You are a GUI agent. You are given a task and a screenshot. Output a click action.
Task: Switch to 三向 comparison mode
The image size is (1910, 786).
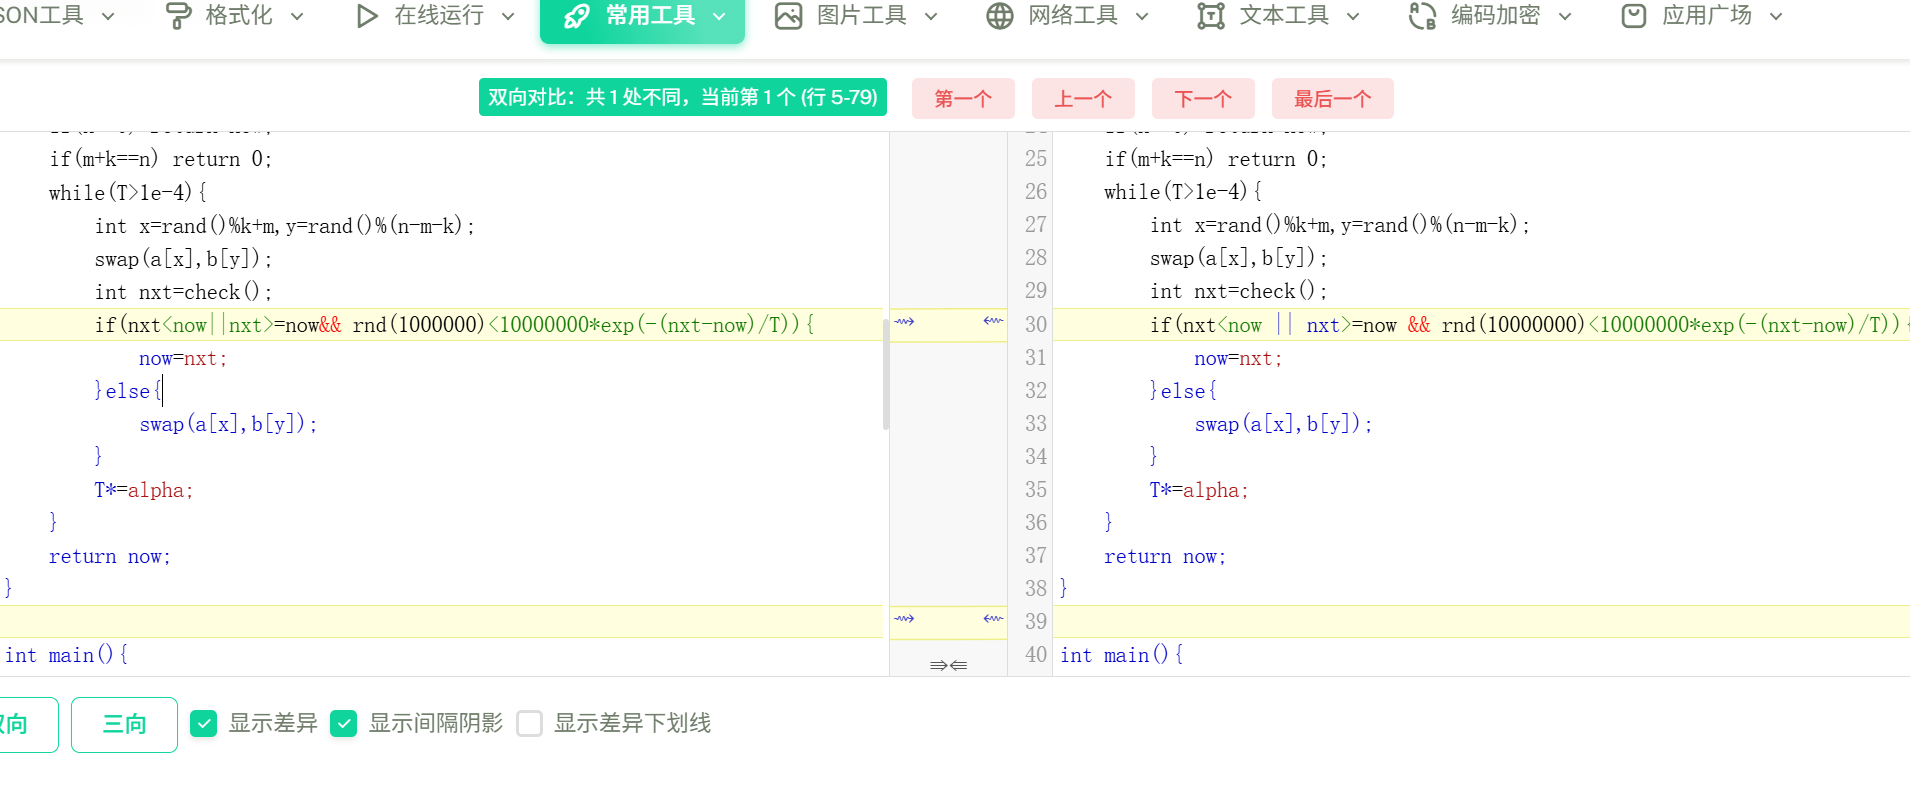(124, 724)
